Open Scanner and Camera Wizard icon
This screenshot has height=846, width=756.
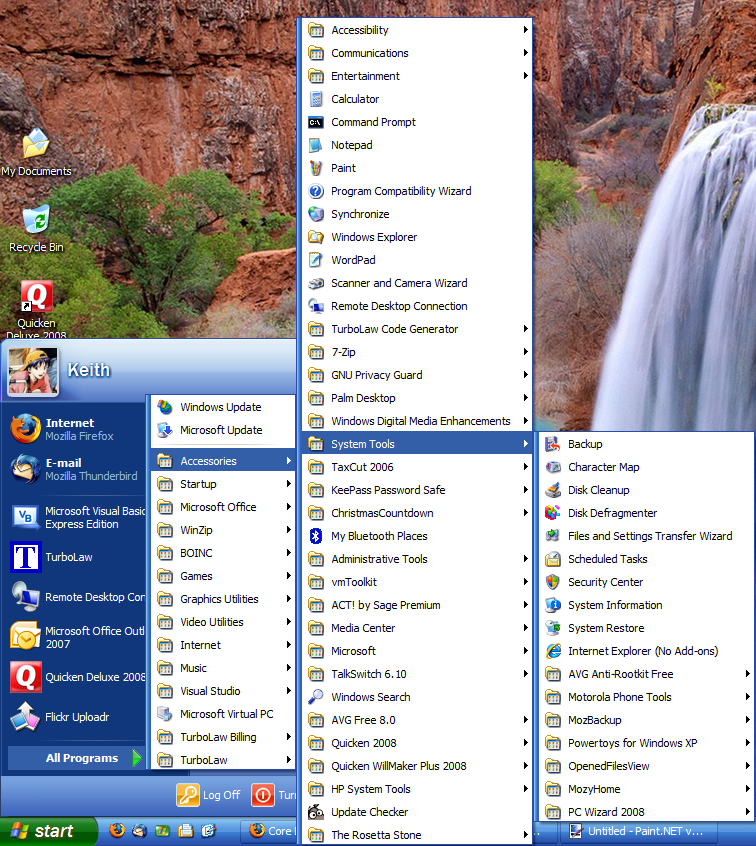[316, 283]
